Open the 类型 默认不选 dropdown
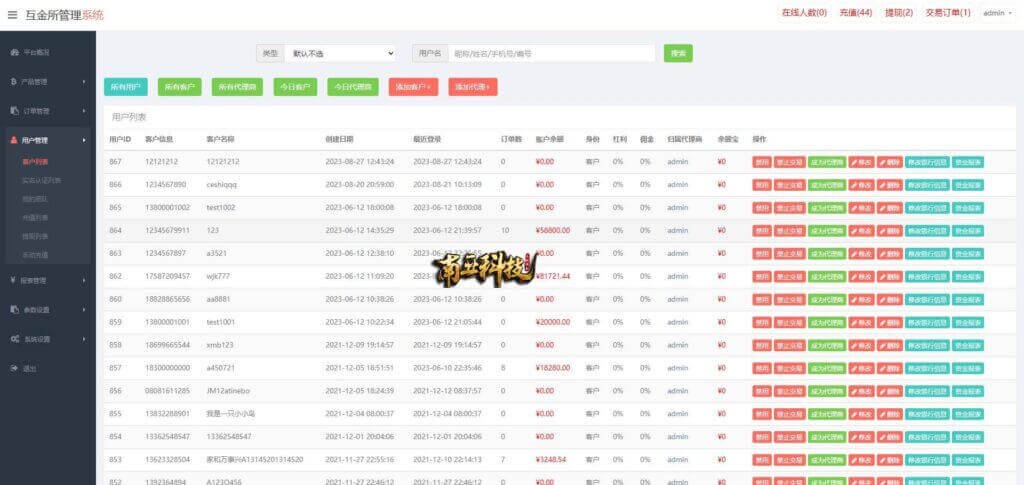Image resolution: width=1024 pixels, height=485 pixels. [340, 53]
